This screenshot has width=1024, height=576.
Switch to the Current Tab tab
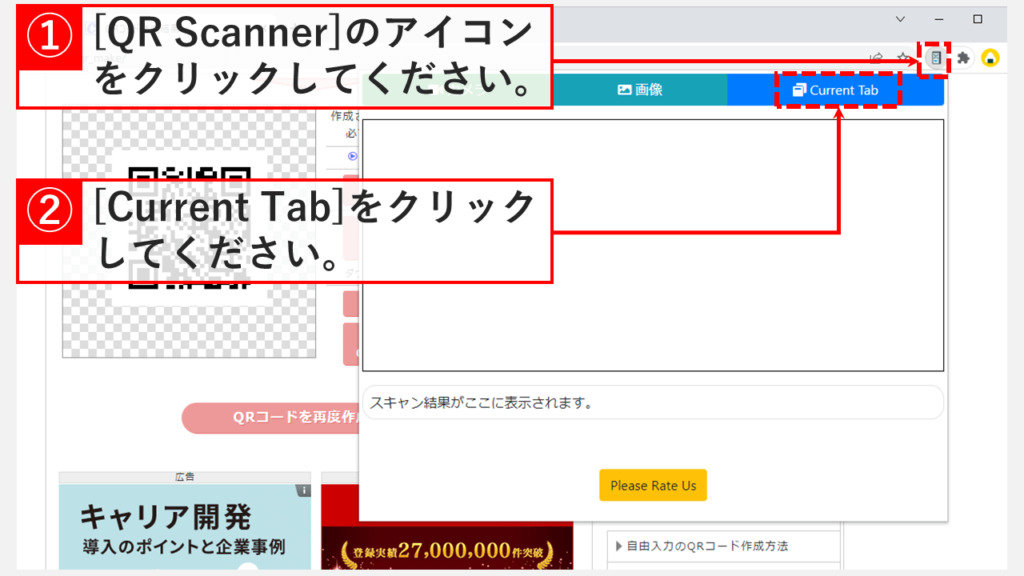835,90
